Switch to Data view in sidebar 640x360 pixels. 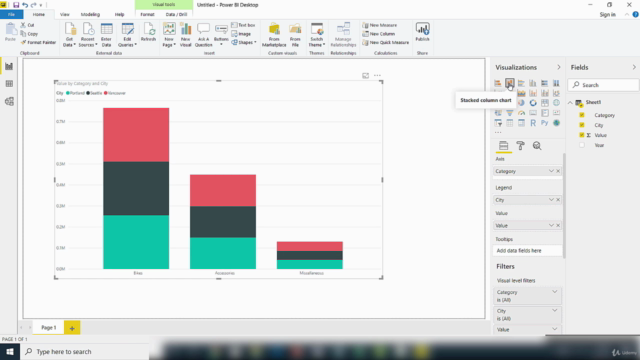pyautogui.click(x=9, y=84)
